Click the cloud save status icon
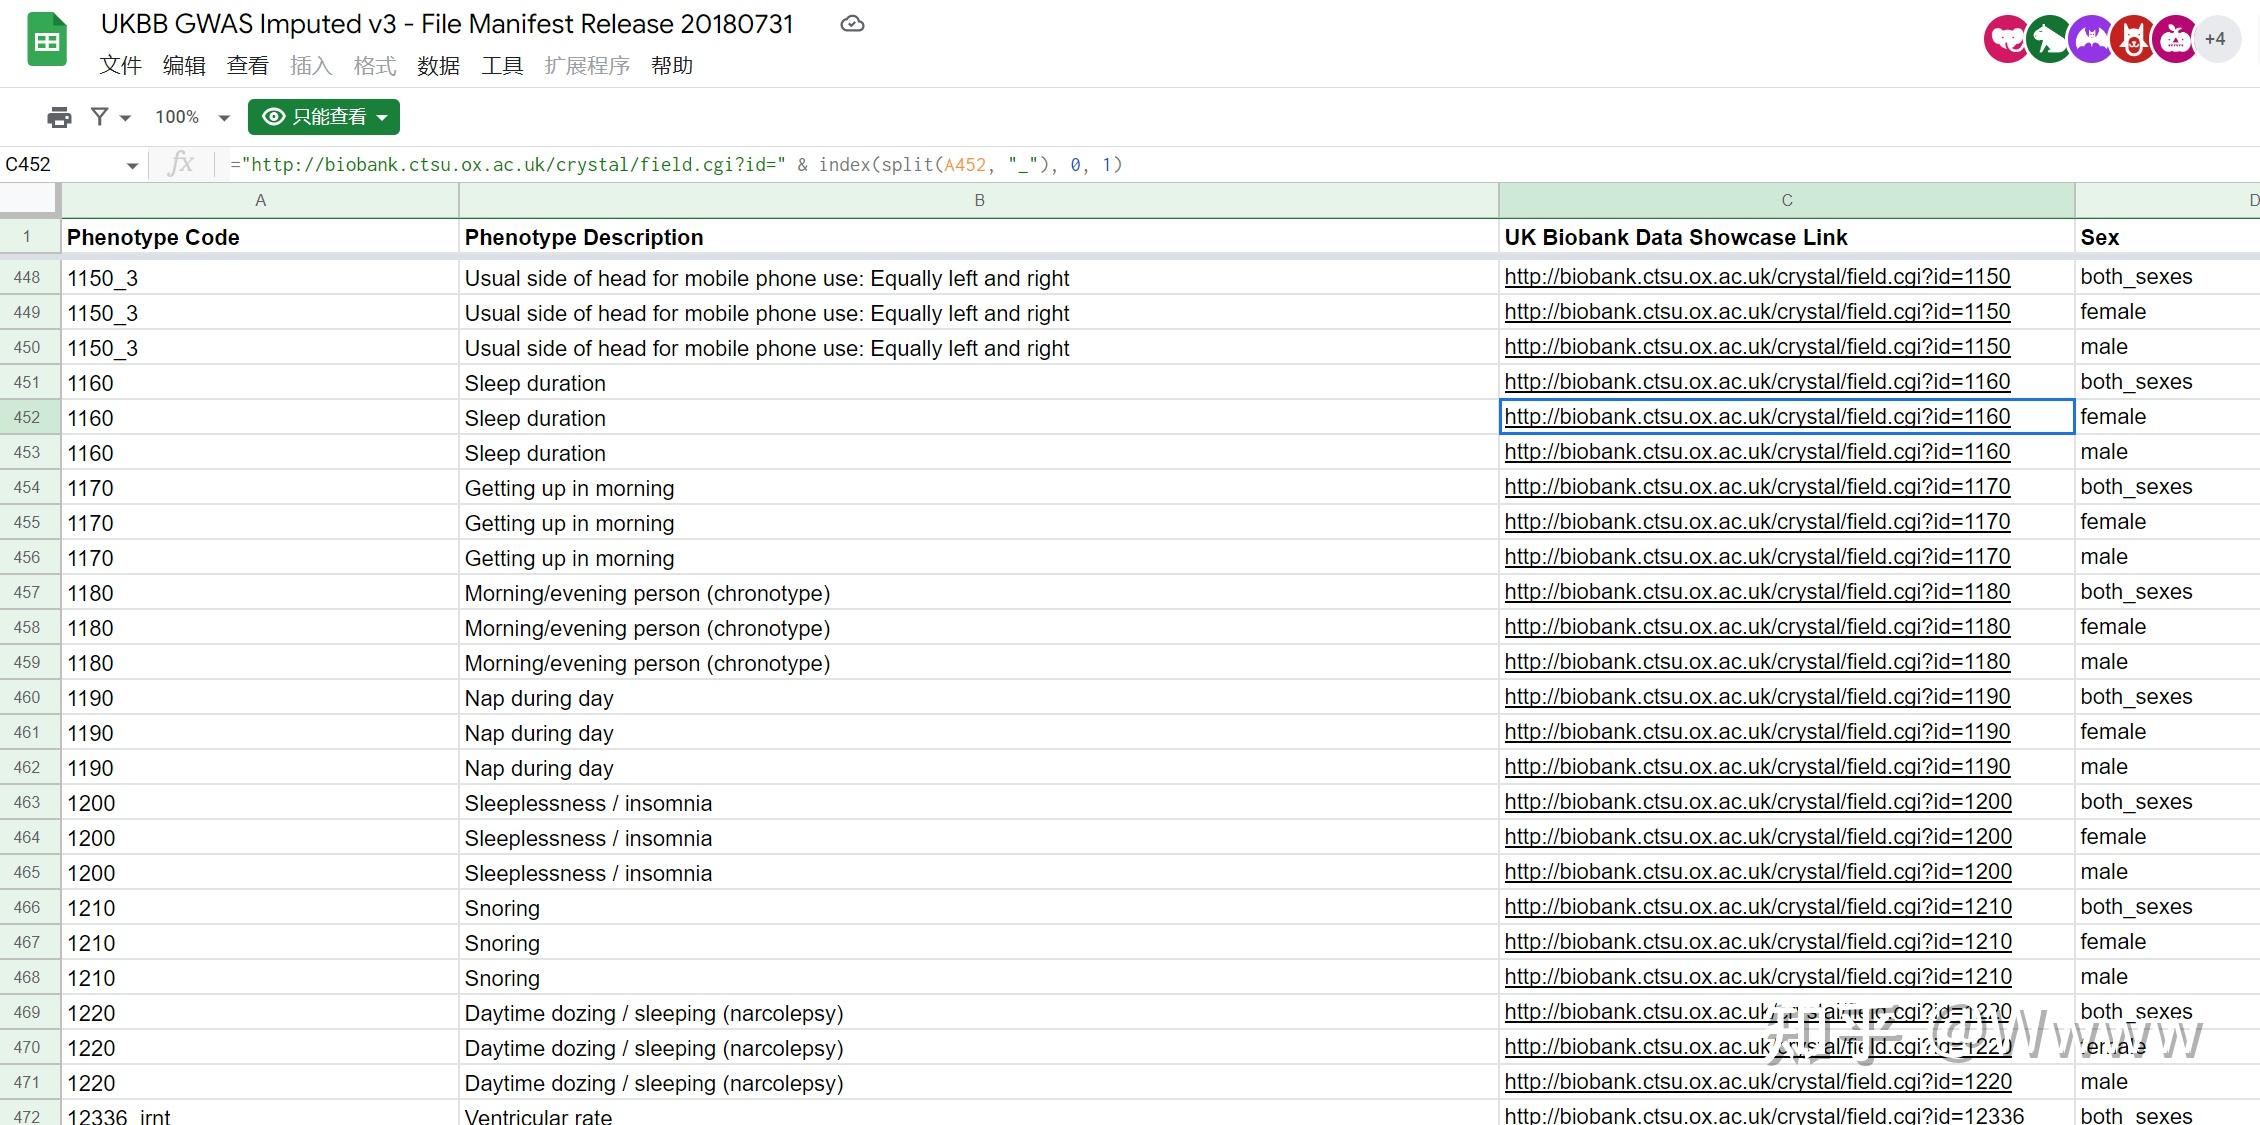Viewport: 2260px width, 1125px height. (x=852, y=24)
